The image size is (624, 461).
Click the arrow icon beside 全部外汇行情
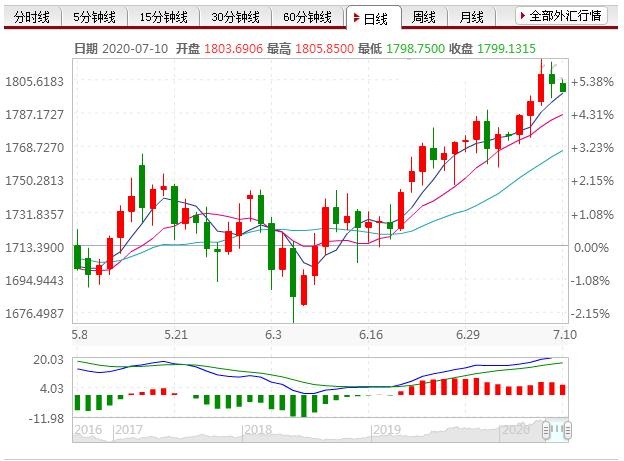(523, 16)
